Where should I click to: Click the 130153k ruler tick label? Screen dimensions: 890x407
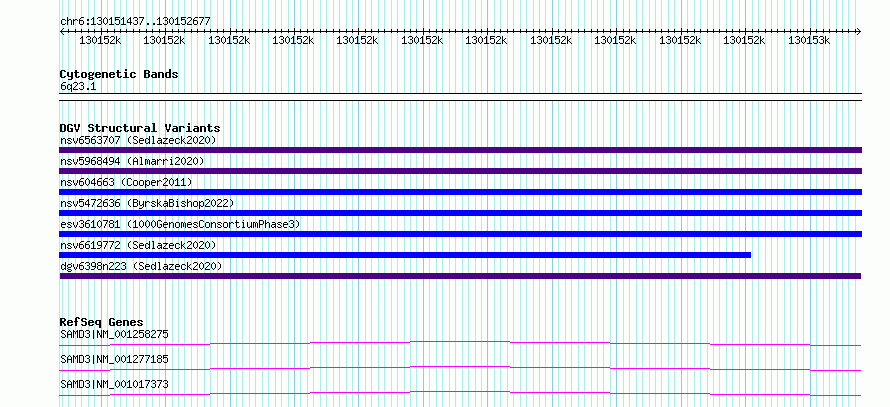(809, 40)
